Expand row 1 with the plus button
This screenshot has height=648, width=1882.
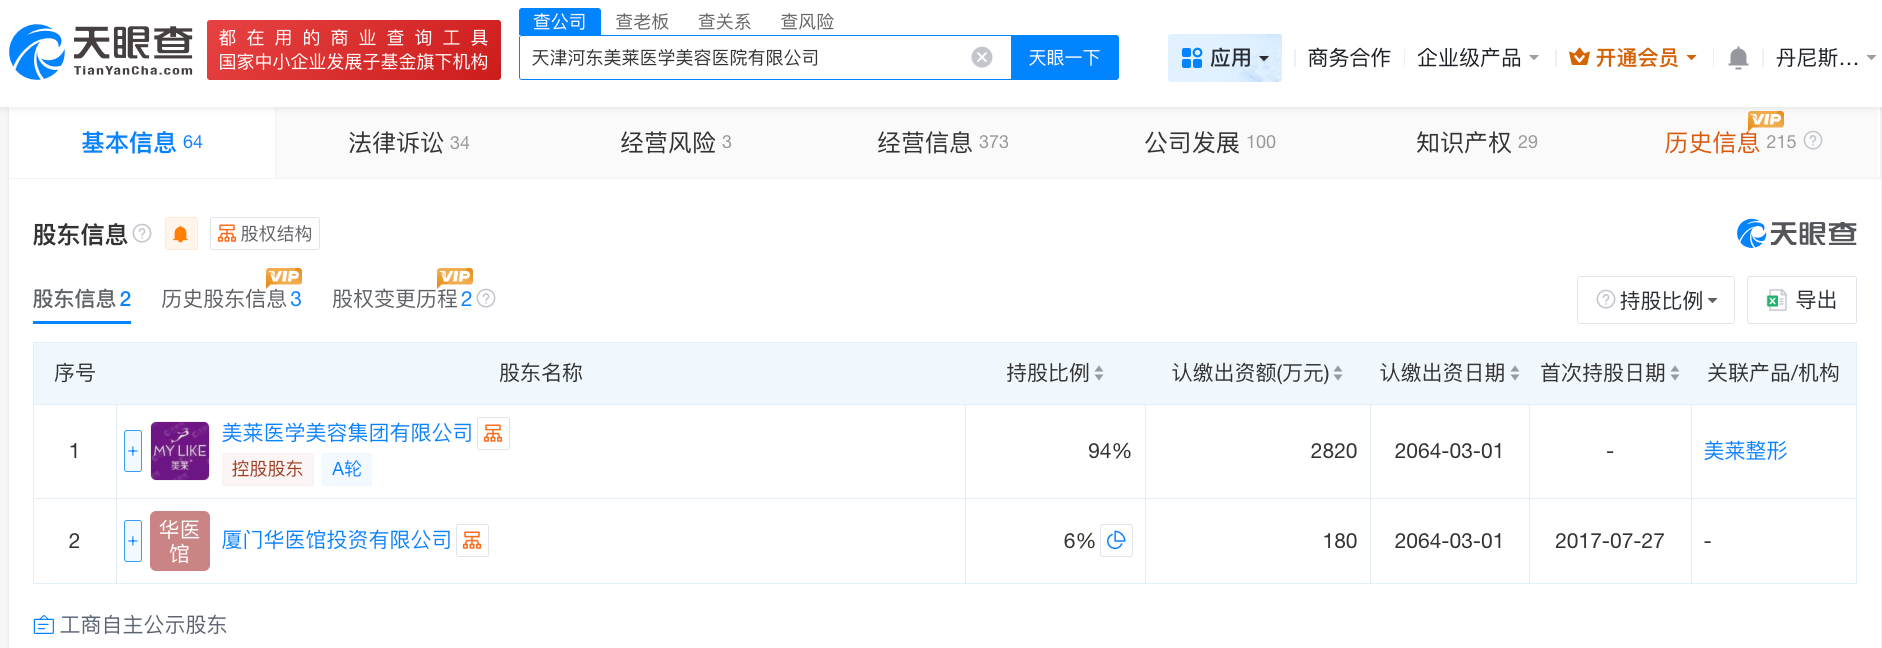(132, 451)
